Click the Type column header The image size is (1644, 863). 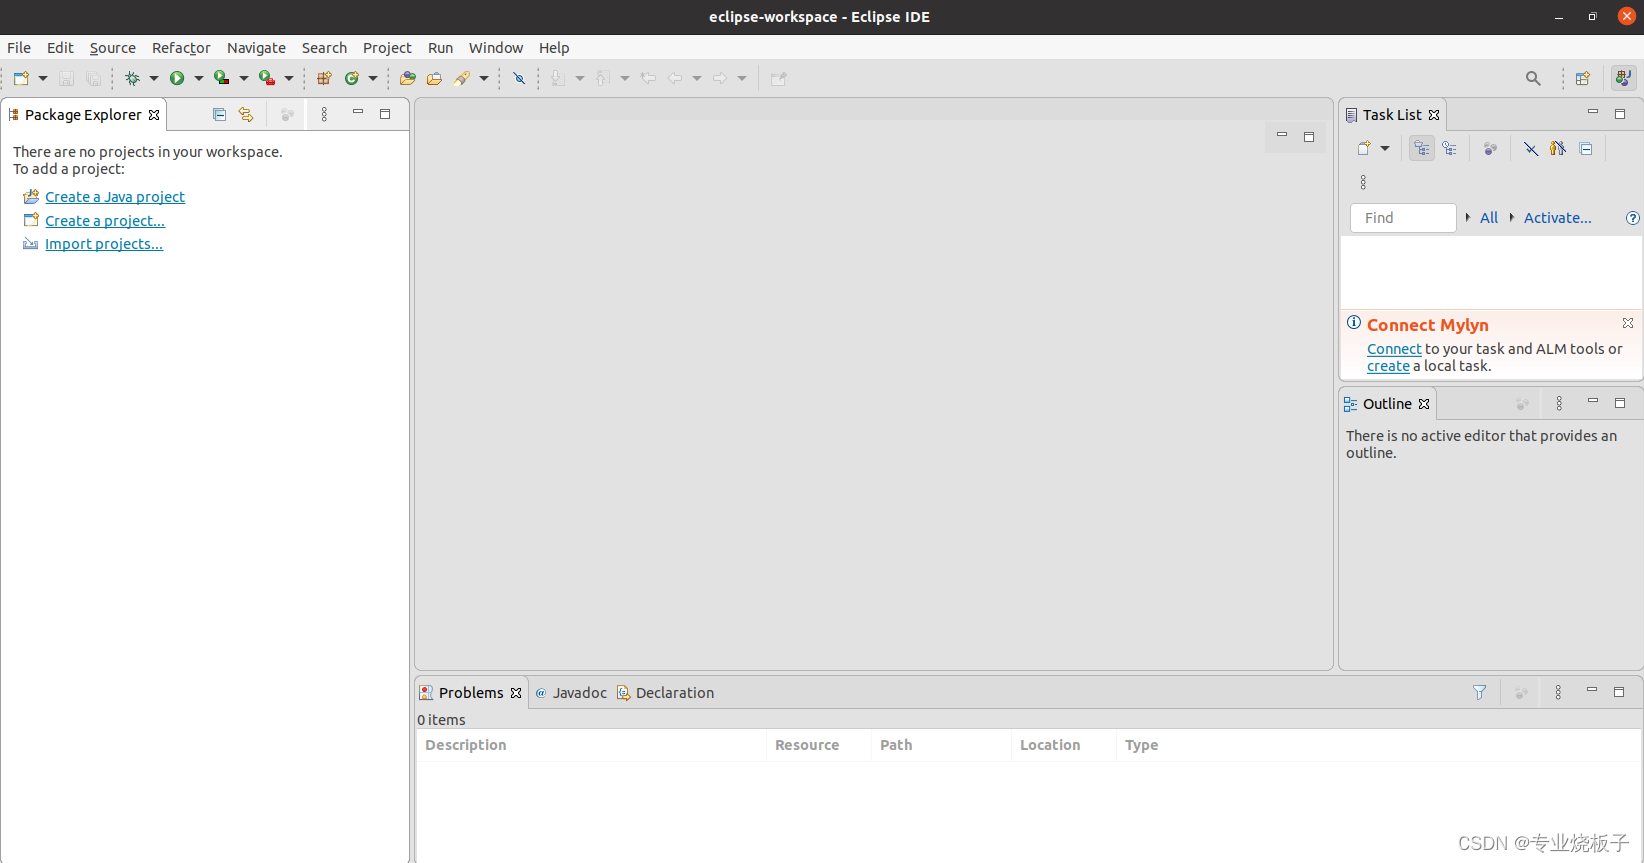click(1377, 745)
